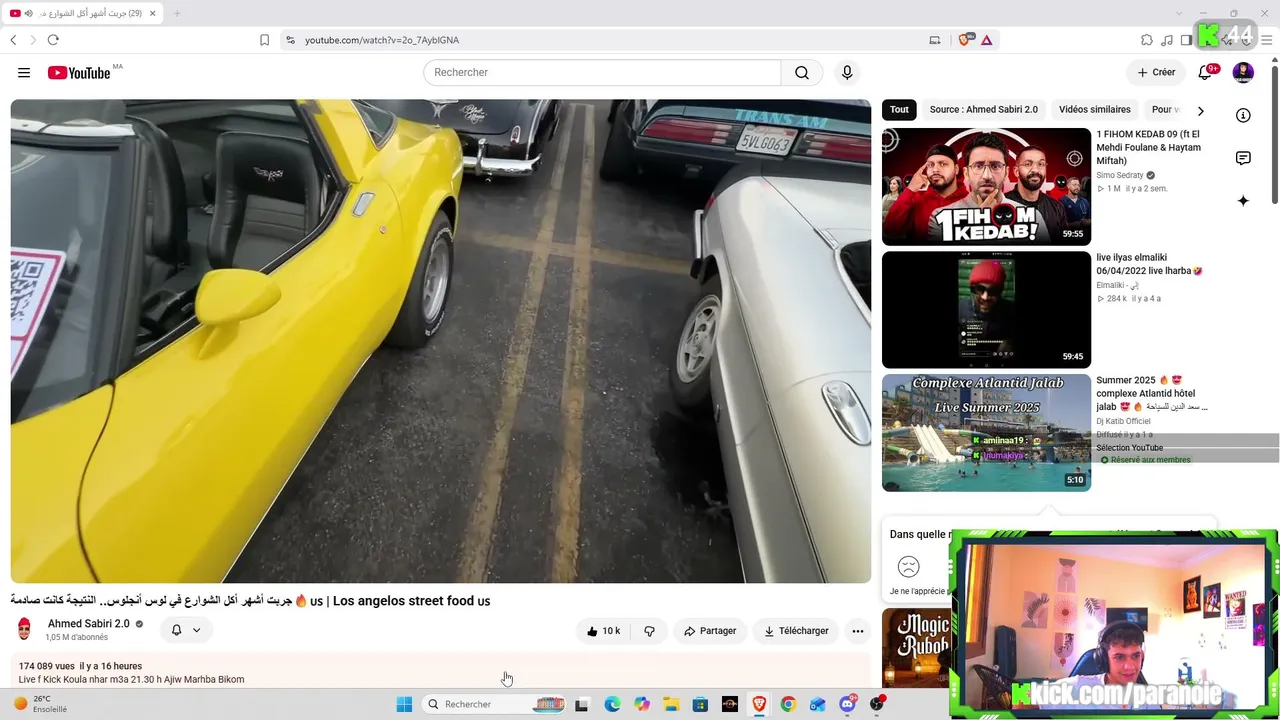This screenshot has width=1280, height=720.
Task: Reload the current page
Action: [53, 40]
